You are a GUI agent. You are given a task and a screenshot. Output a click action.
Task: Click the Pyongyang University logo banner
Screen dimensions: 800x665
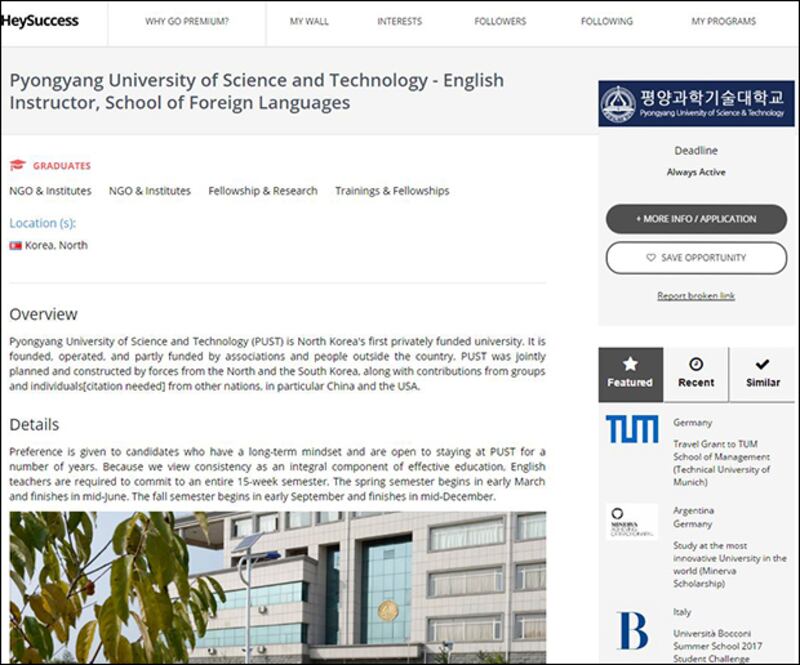(696, 103)
